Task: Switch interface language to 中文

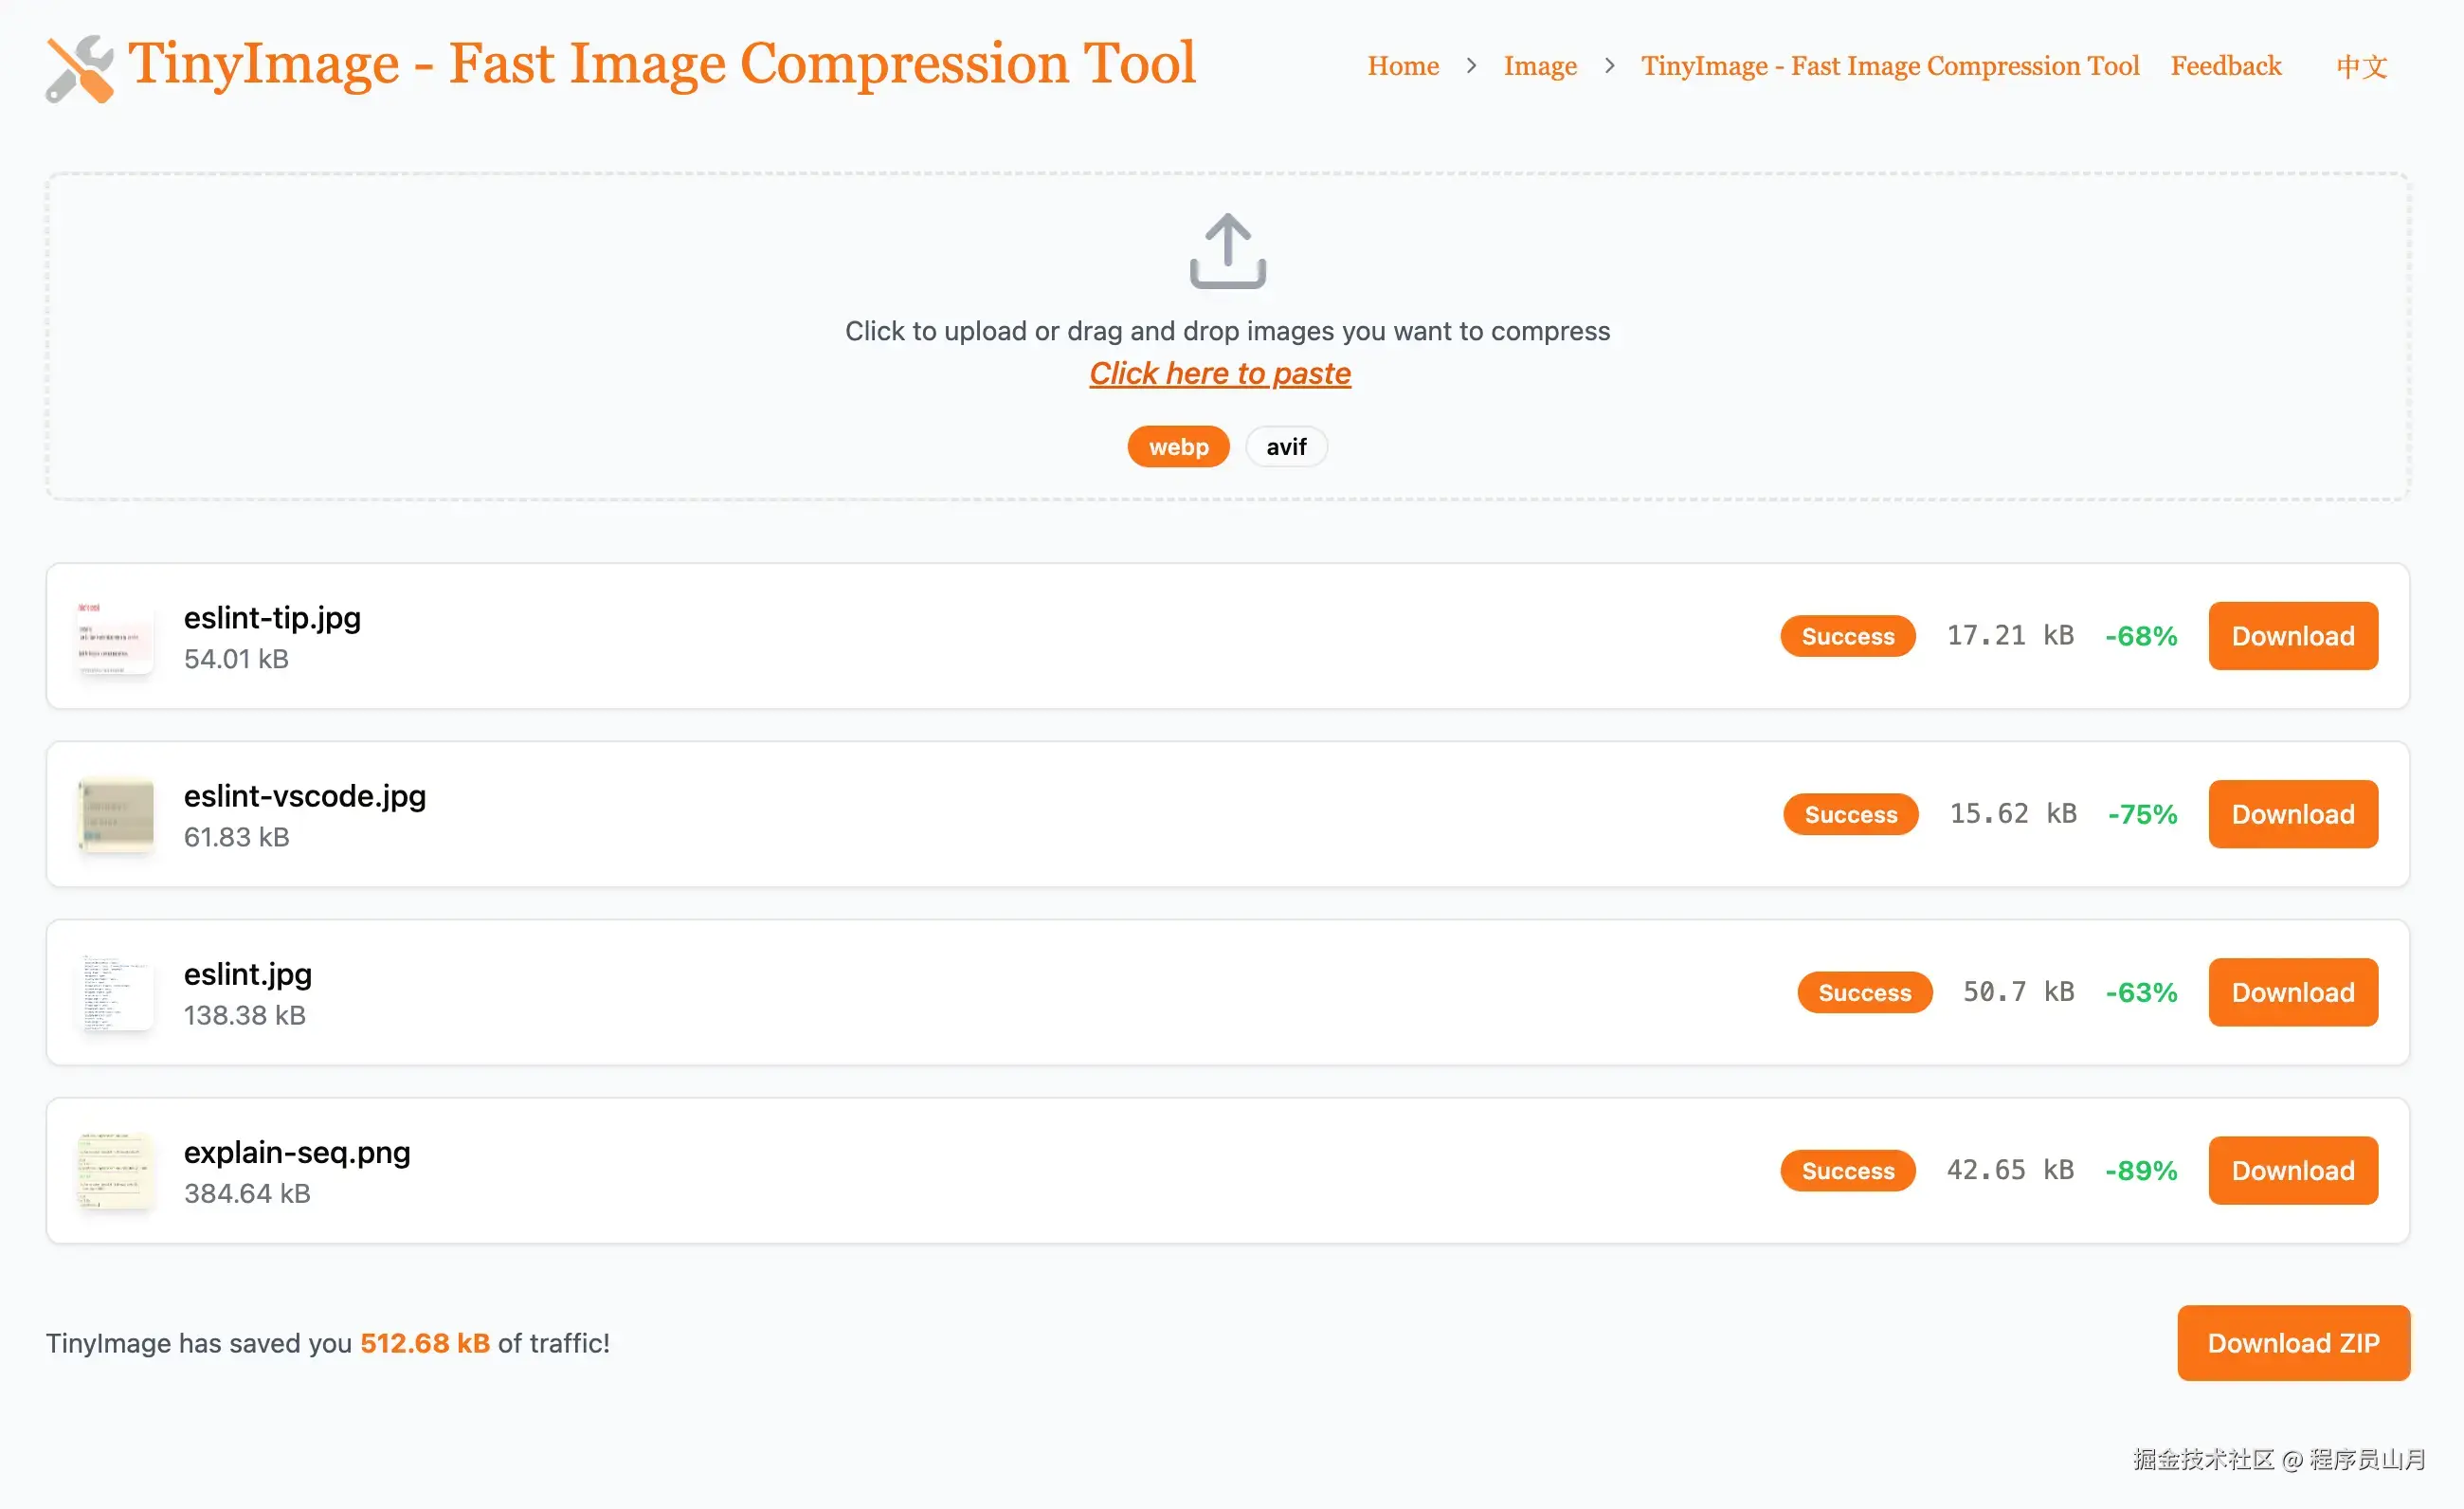Action: 2362,65
